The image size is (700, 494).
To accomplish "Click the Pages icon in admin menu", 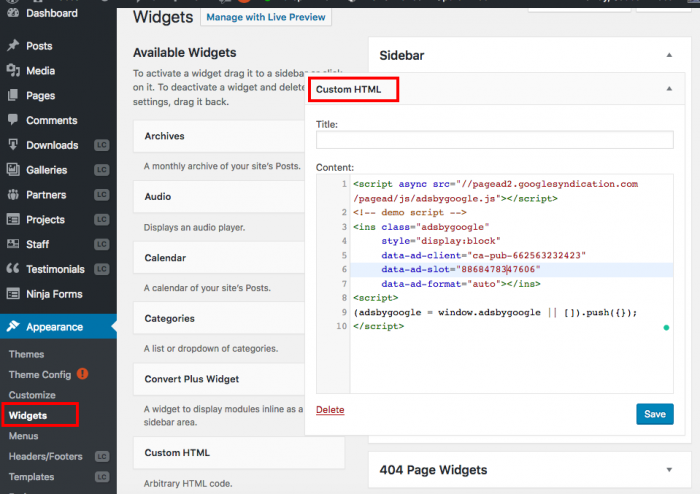I will point(12,96).
